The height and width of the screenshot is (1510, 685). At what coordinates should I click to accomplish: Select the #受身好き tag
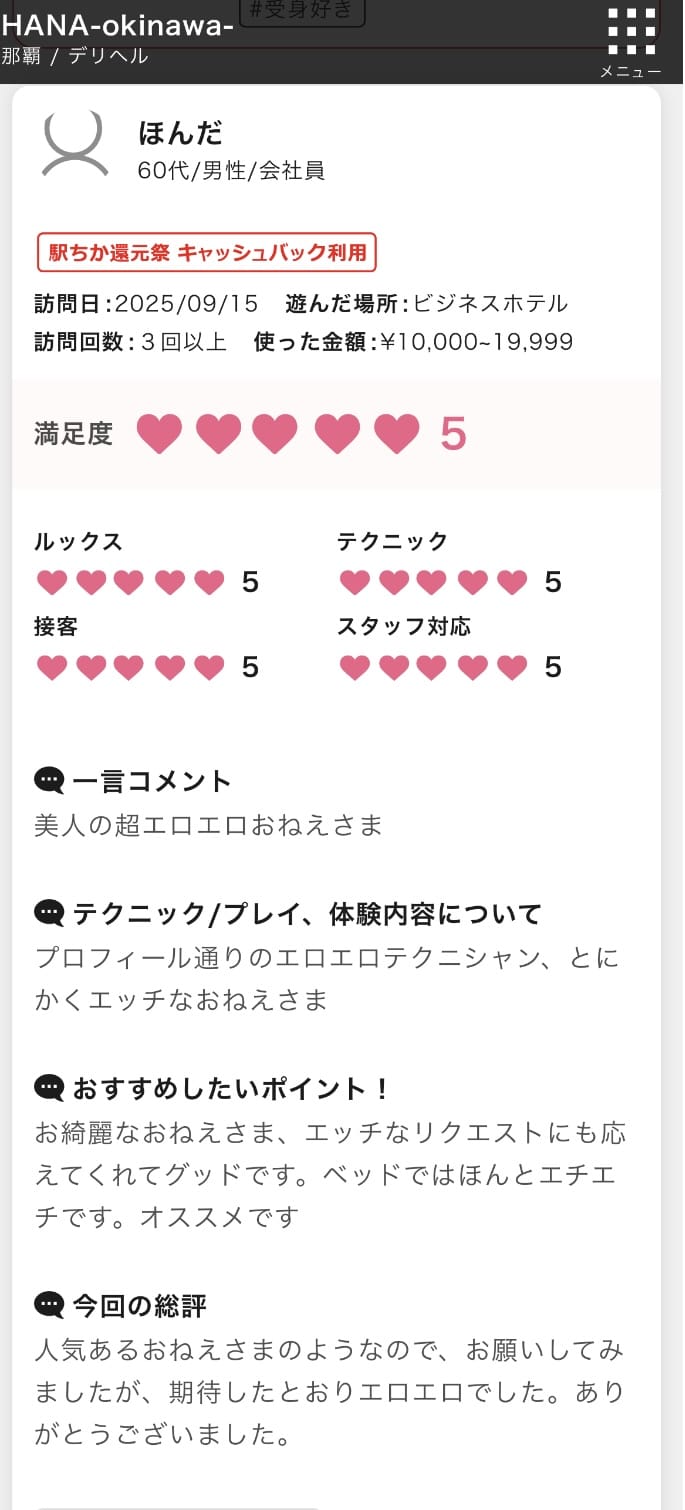pos(302,12)
